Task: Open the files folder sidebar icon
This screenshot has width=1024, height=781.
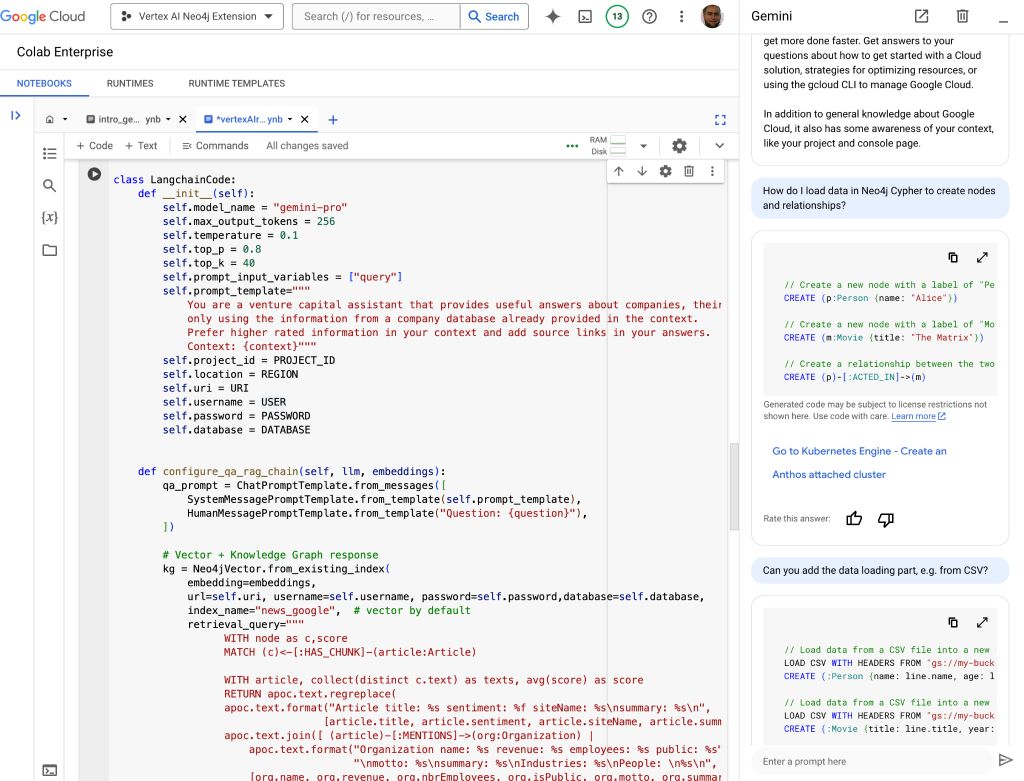Action: 50,250
